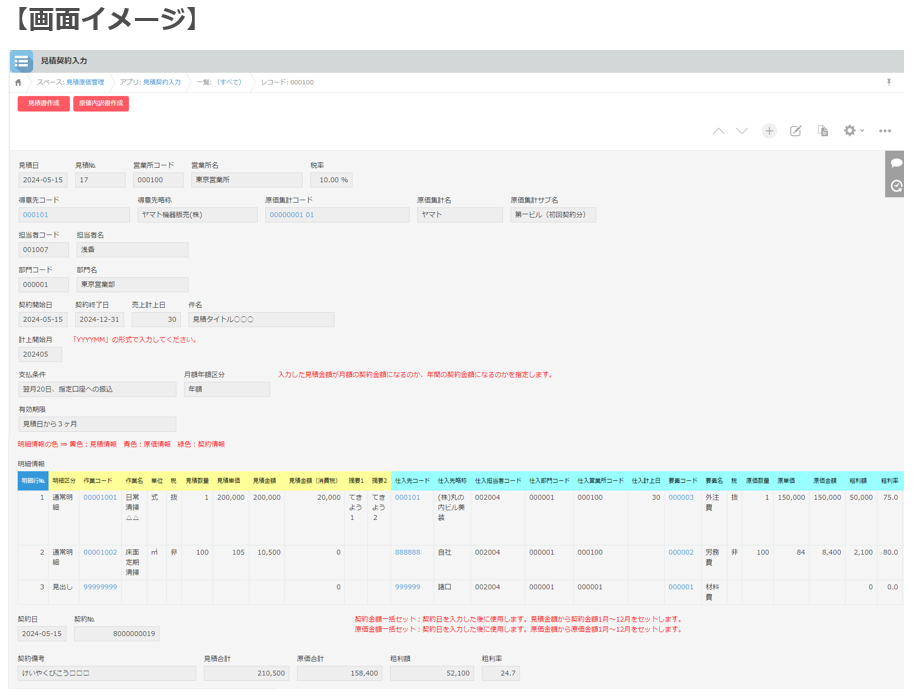Click the 契約備考 field けいやくびこう□□□

click(107, 674)
